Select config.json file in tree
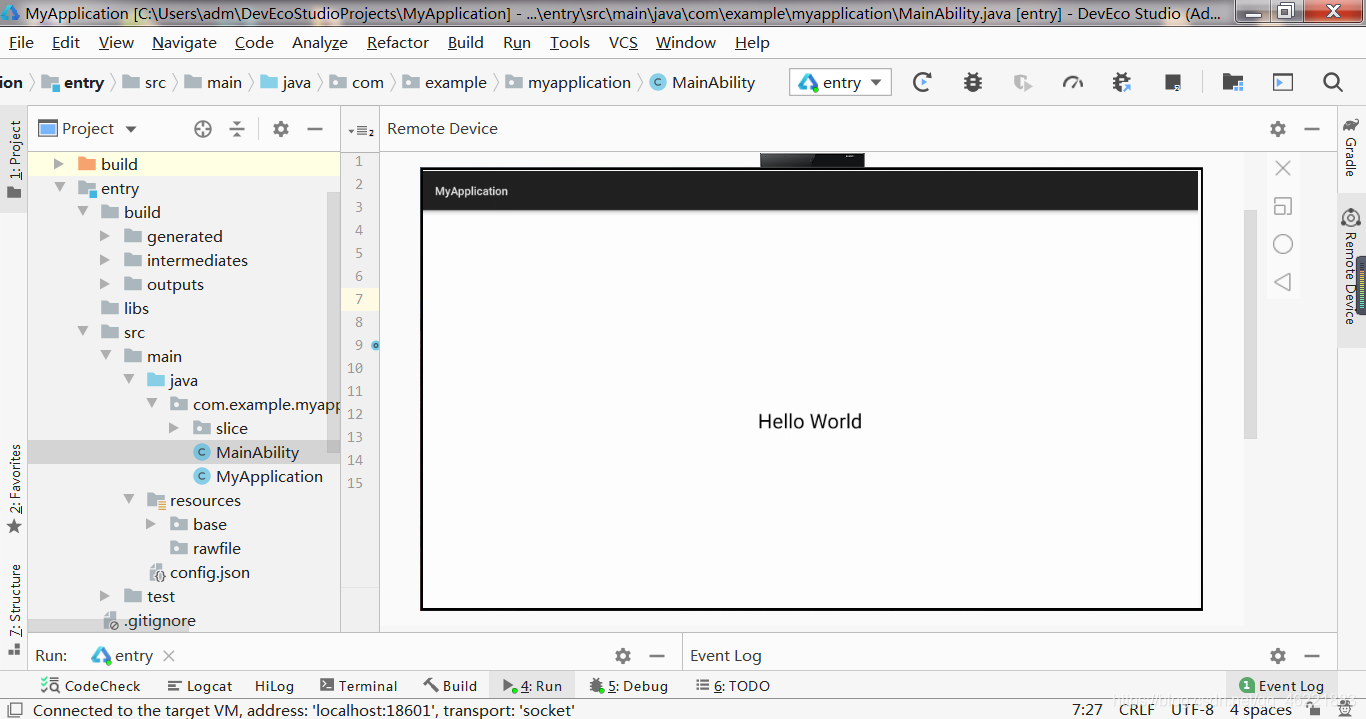 coord(199,572)
